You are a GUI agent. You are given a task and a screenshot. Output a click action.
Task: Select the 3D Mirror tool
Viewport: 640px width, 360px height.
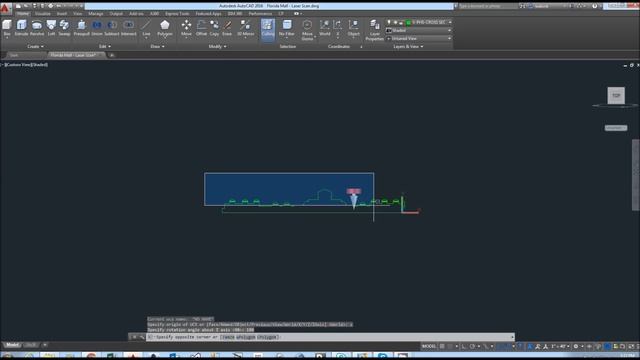tap(245, 28)
